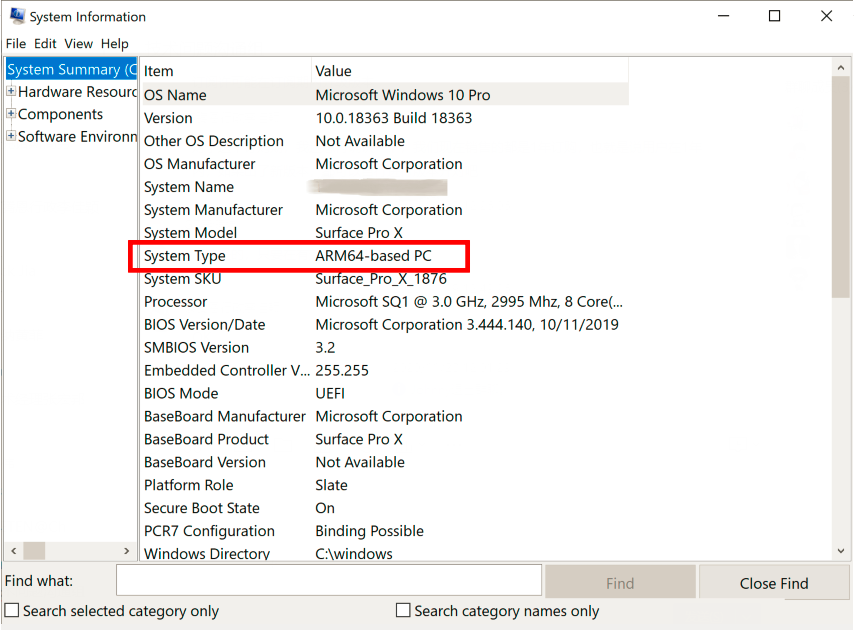Select the System Model row

click(385, 233)
